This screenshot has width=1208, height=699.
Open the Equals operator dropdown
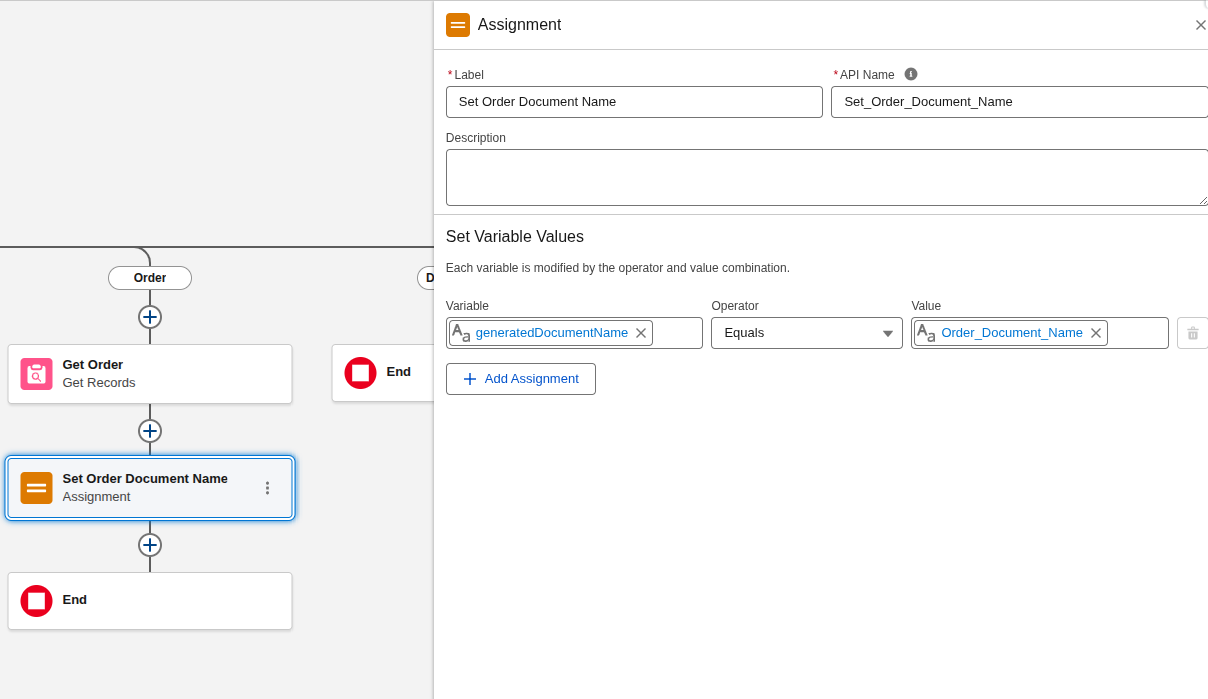(807, 333)
